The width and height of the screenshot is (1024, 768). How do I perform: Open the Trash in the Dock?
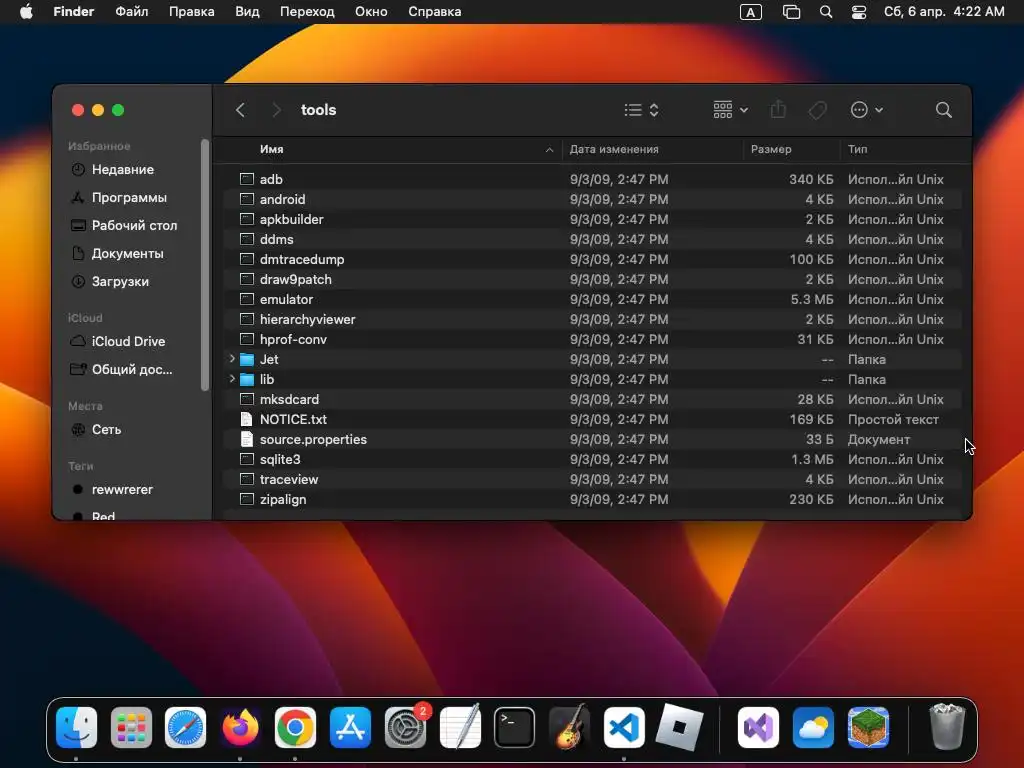947,727
